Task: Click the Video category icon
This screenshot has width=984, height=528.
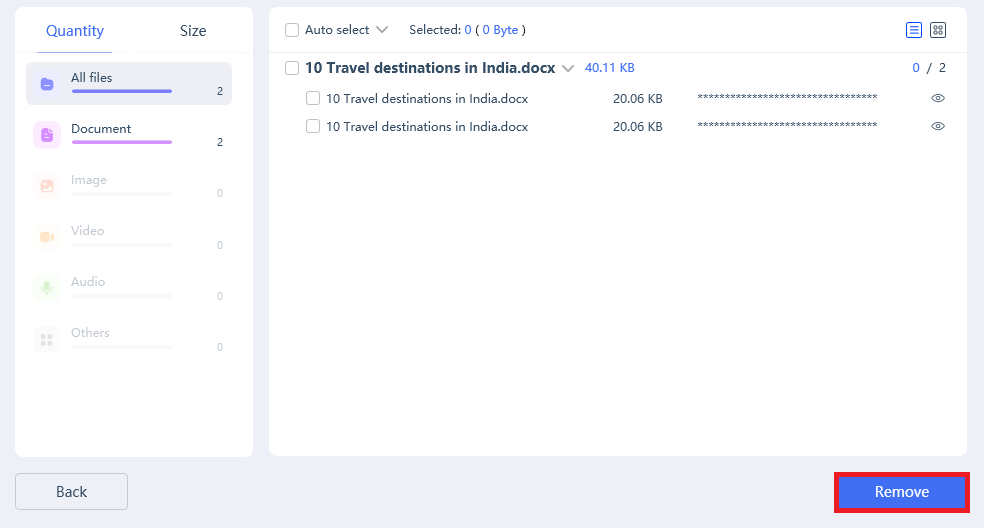Action: (47, 237)
